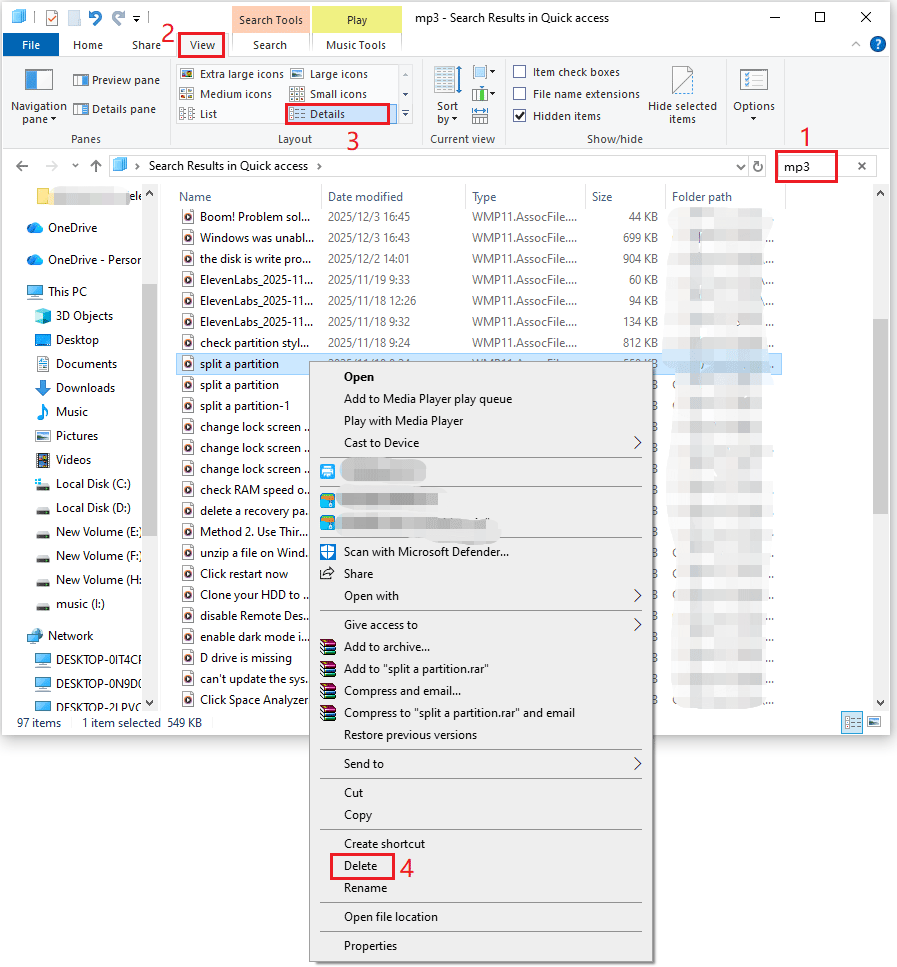Viewport: 897px width, 967px height.
Task: Switch to List layout
Action: tap(198, 114)
